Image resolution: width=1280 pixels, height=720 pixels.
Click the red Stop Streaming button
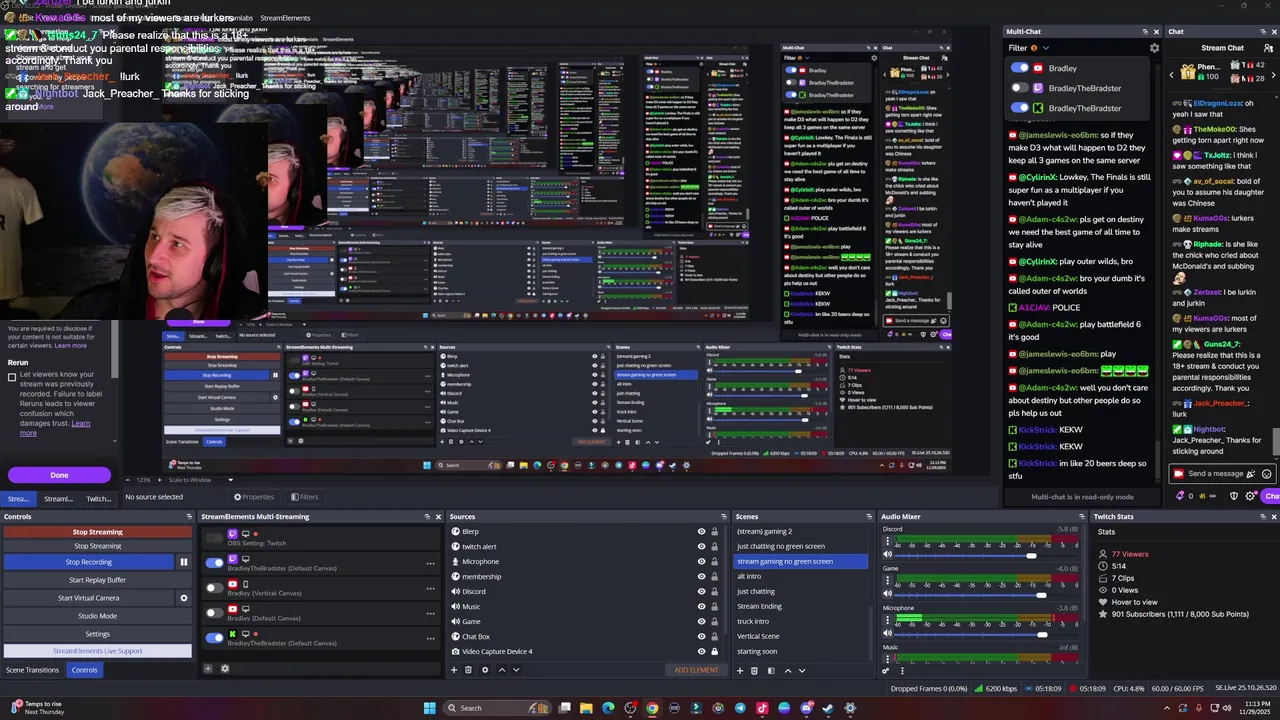click(x=98, y=532)
